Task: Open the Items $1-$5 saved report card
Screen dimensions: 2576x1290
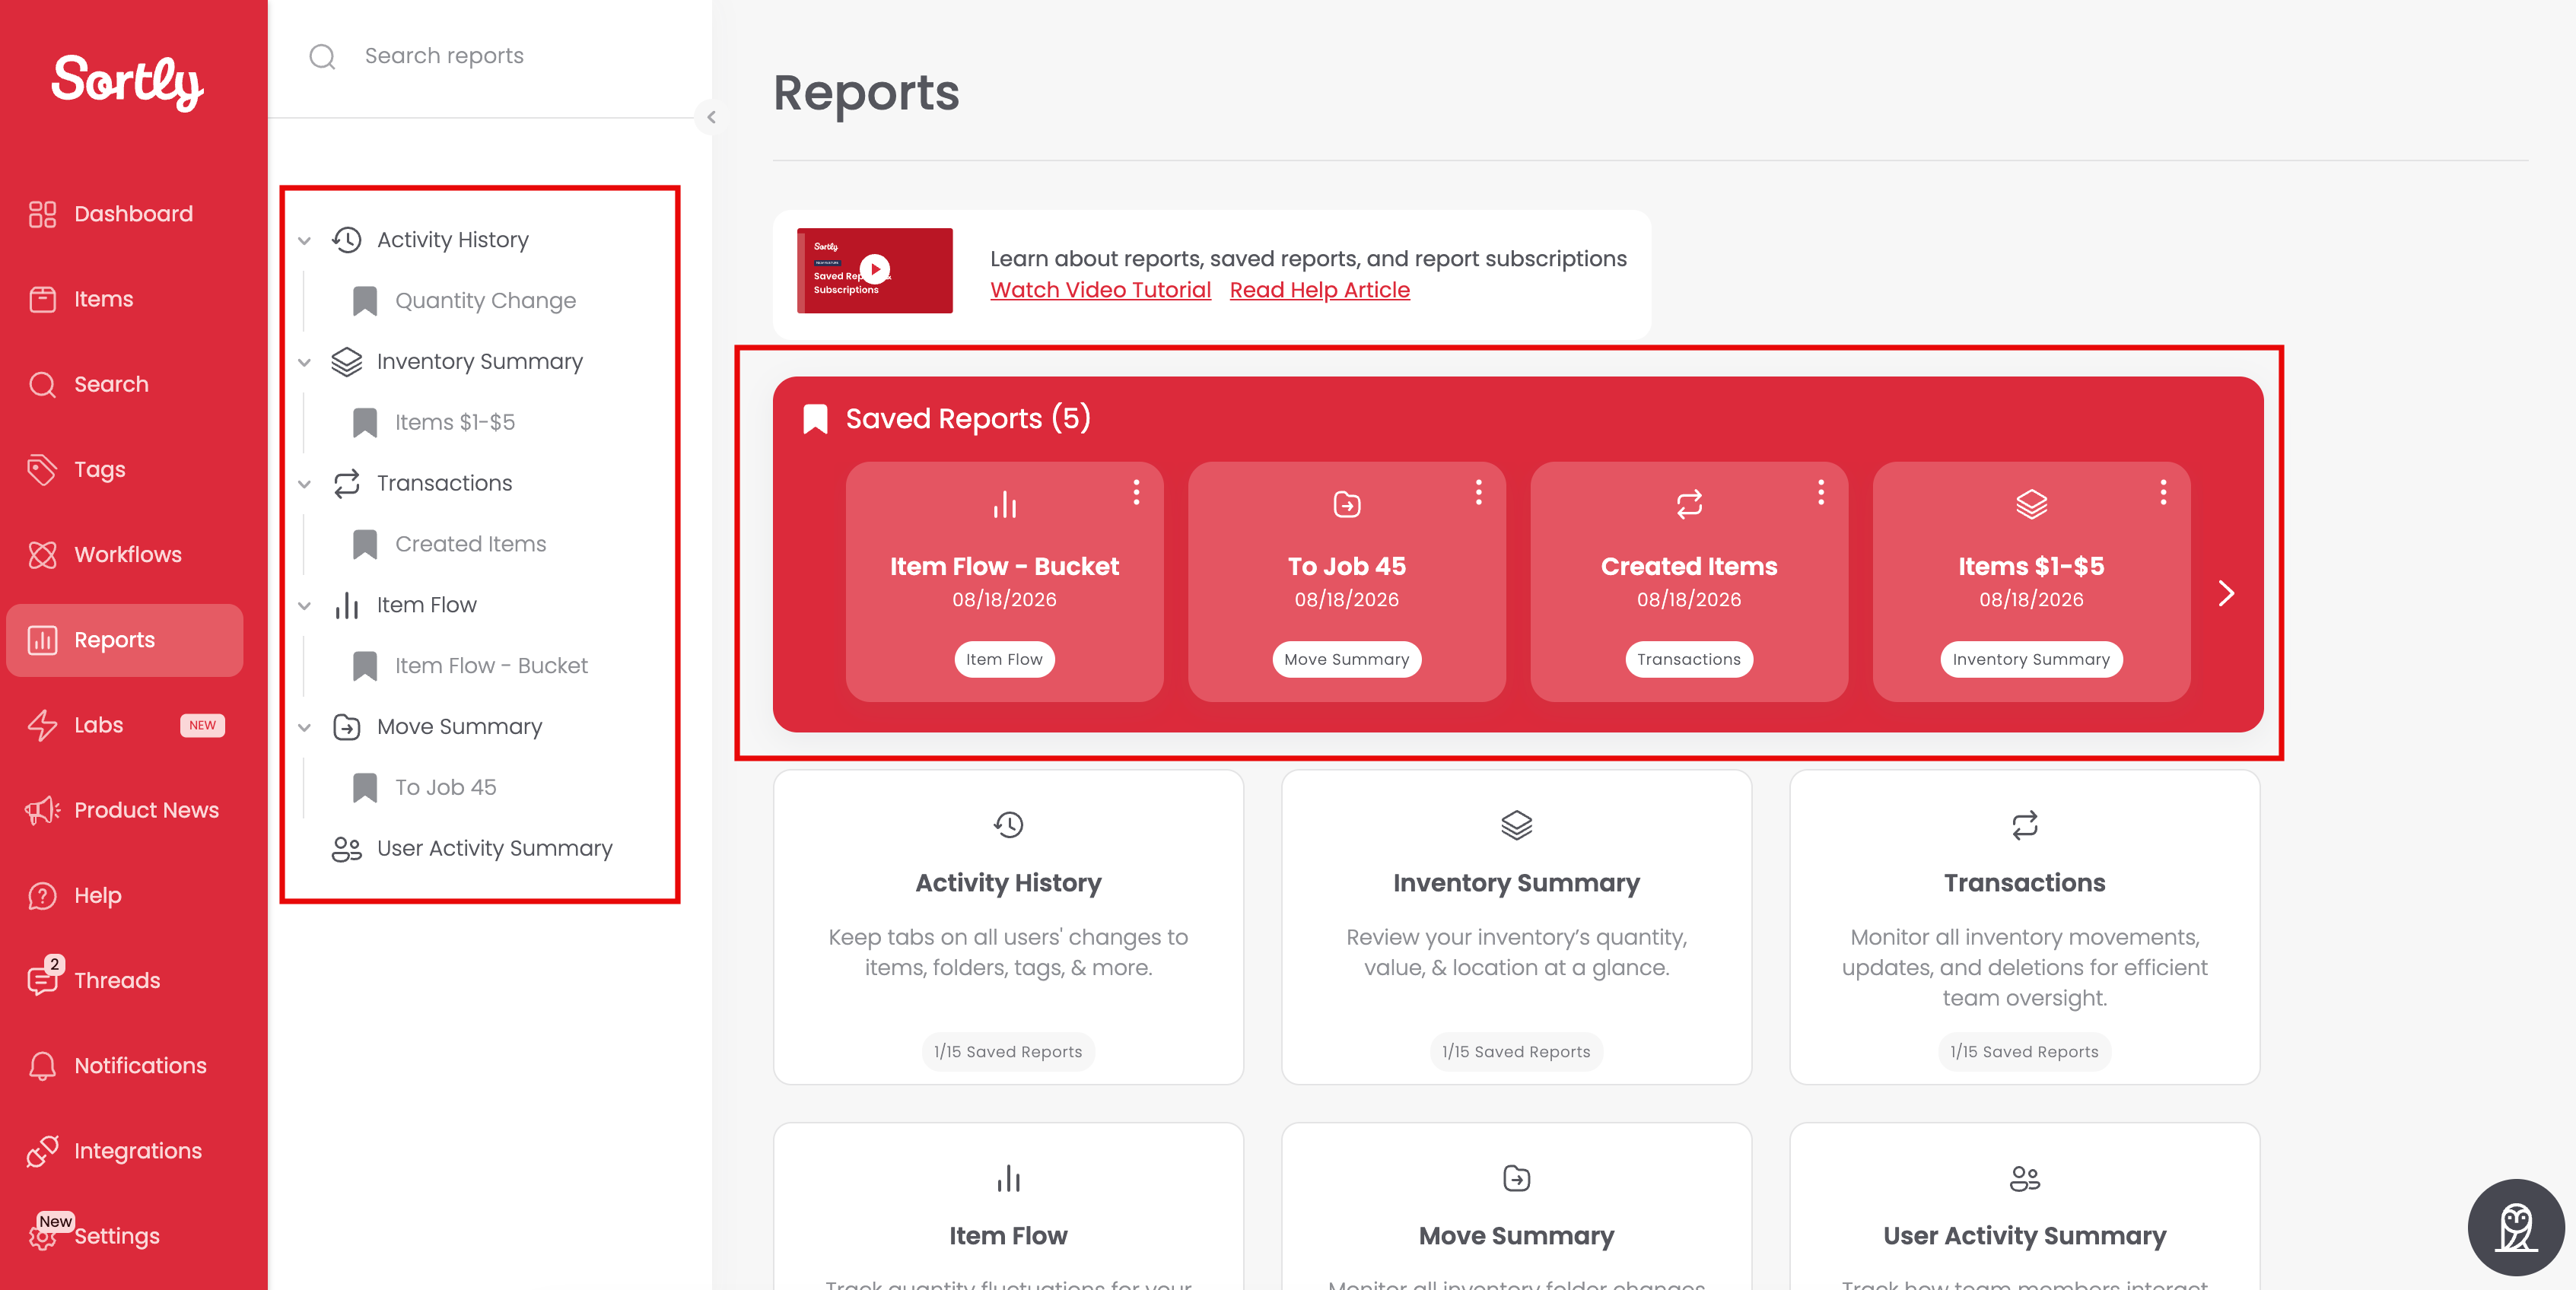Action: pos(2031,582)
